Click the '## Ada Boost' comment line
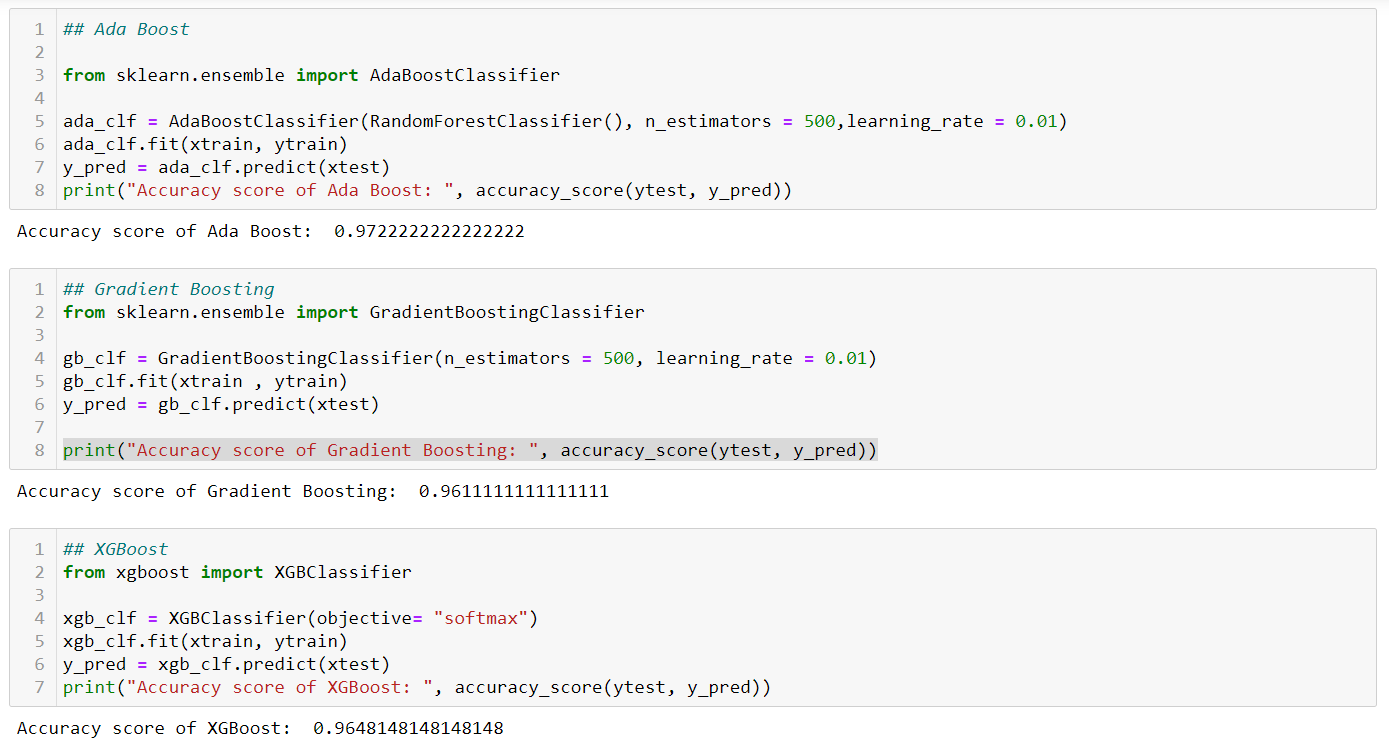 (126, 29)
